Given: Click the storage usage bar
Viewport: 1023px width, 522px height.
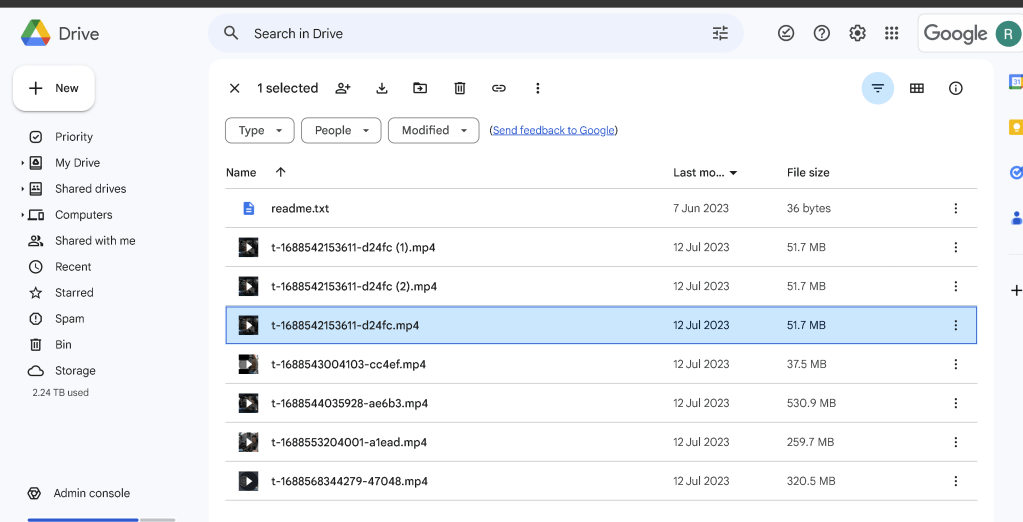Looking at the screenshot, I should point(101,519).
